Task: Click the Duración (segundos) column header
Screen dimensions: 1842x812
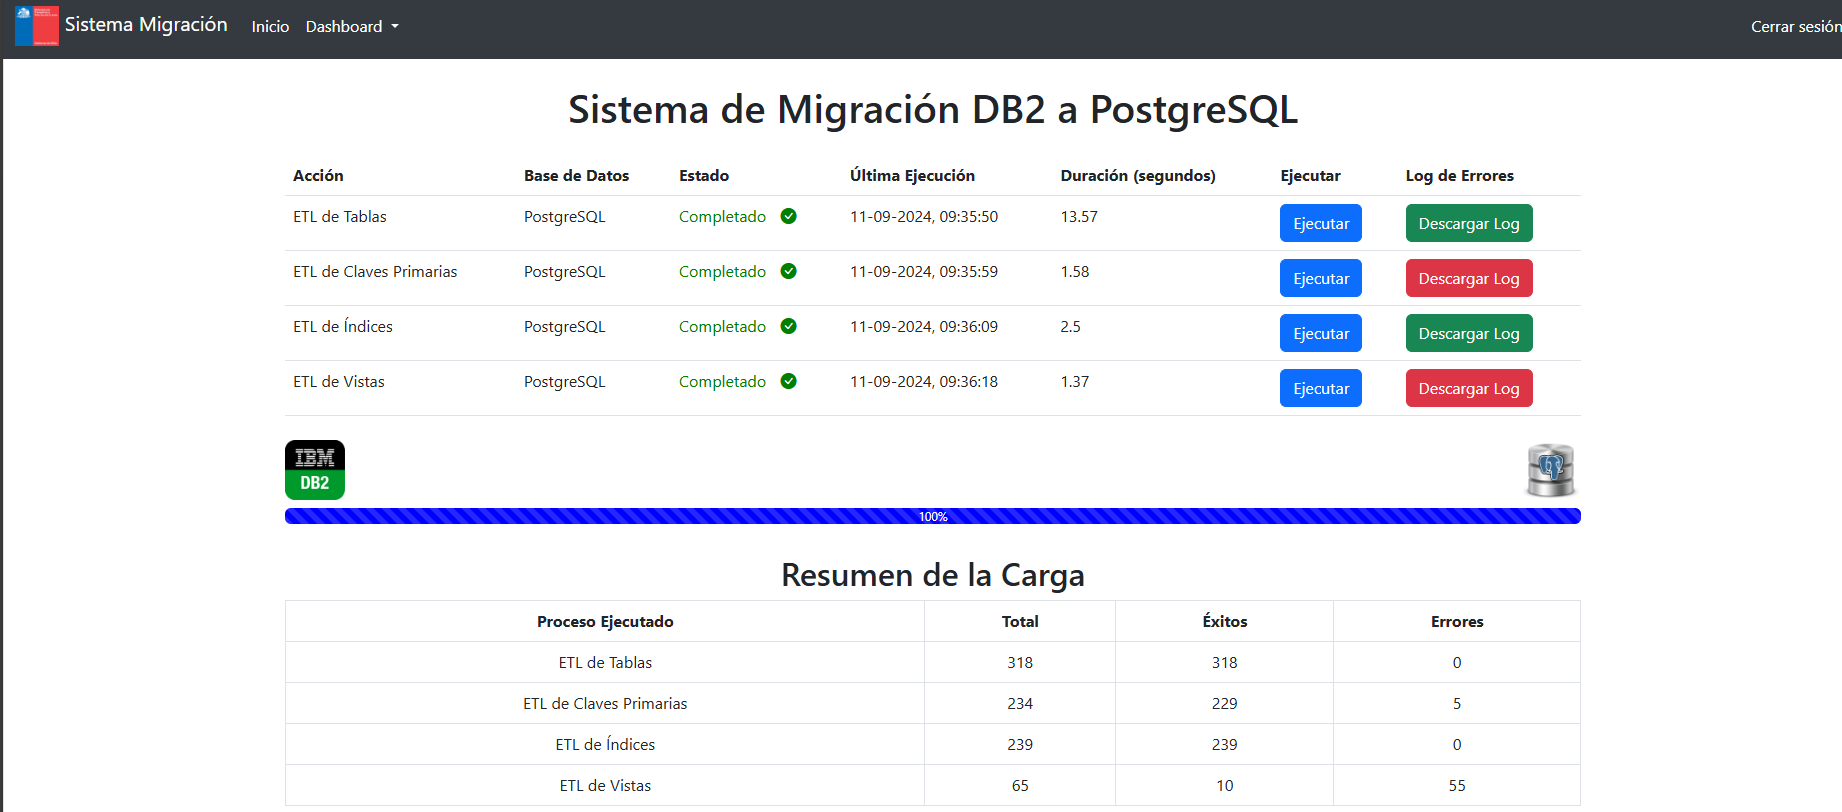Action: 1138,175
